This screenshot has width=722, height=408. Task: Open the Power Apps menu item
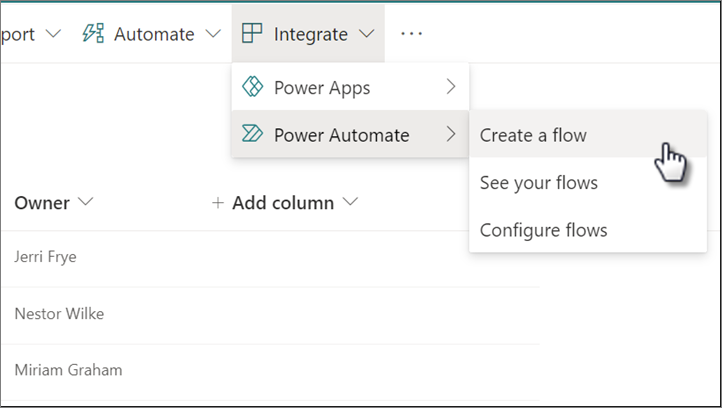pyautogui.click(x=350, y=87)
